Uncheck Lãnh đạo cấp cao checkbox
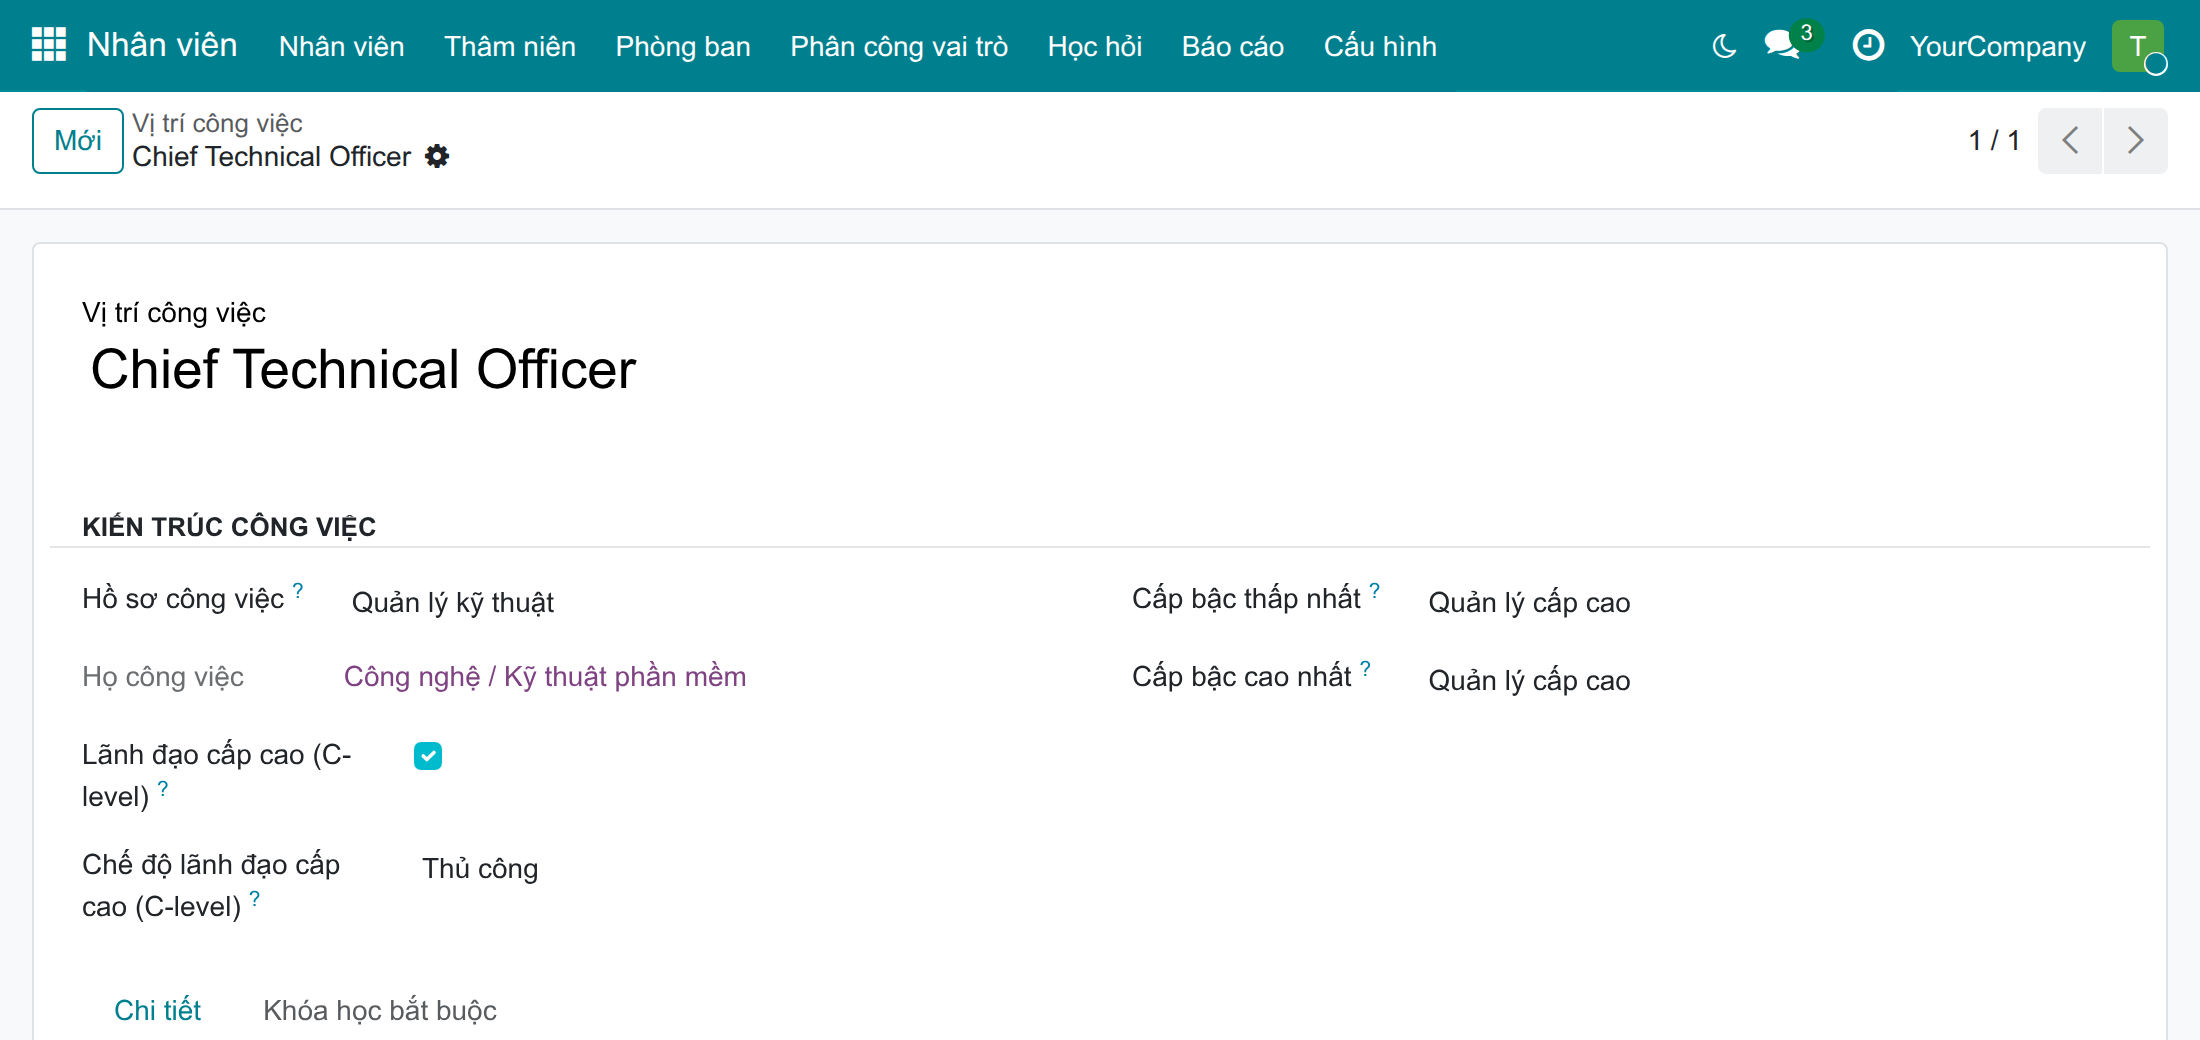 pos(428,756)
